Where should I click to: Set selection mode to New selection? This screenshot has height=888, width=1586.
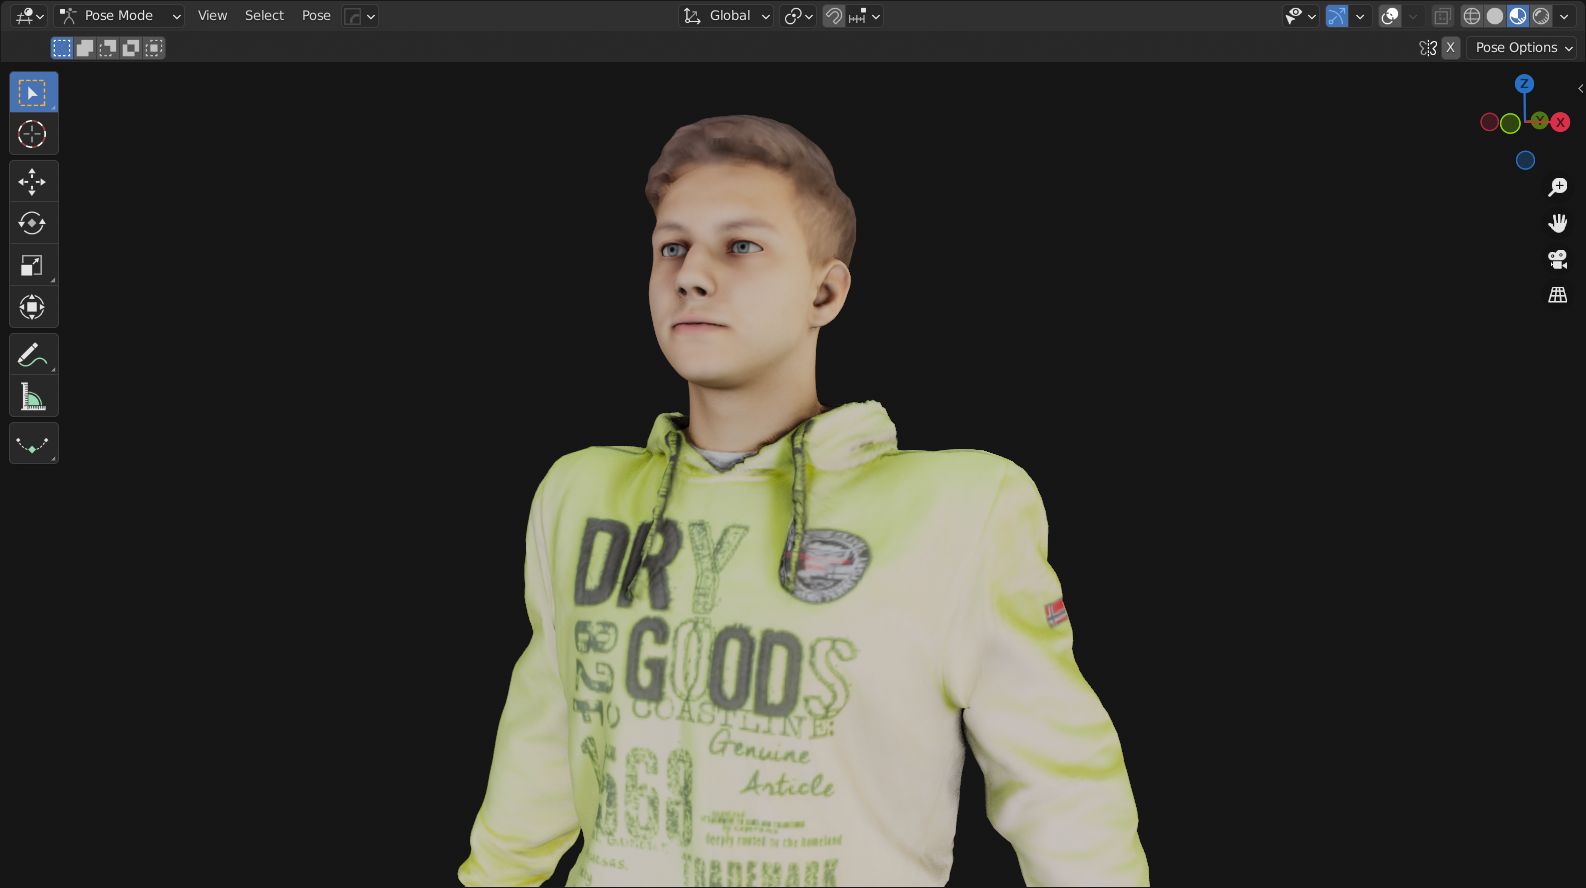62,48
